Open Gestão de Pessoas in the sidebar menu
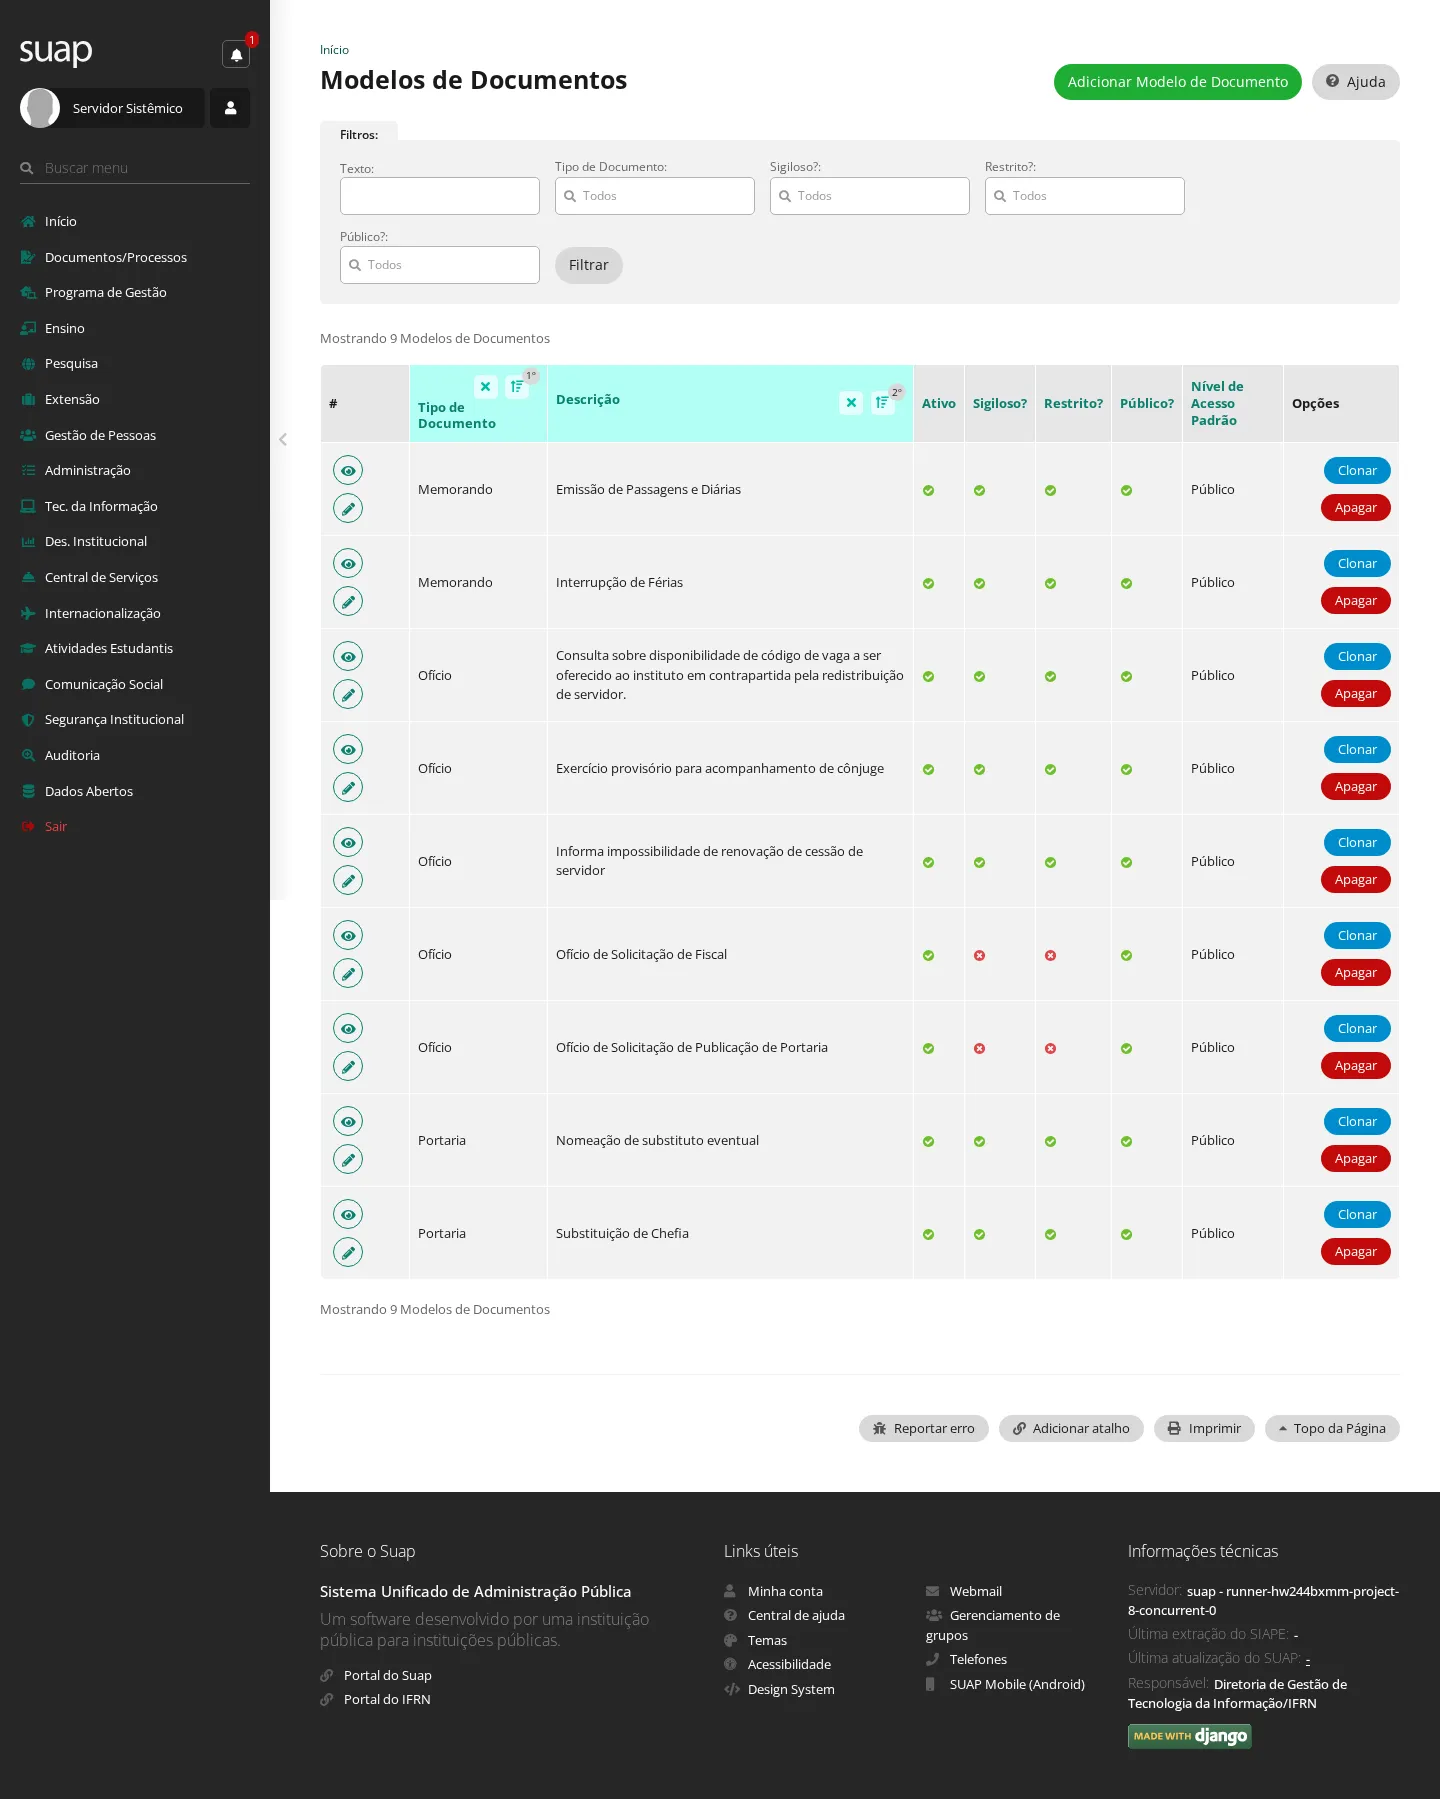 coord(100,435)
